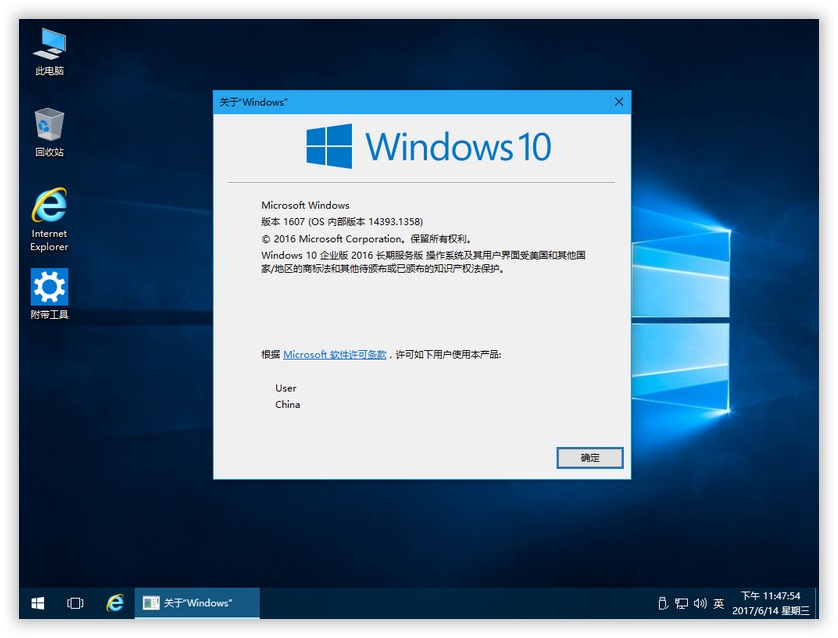Click the Show desktop strip at taskbar end
The image size is (838, 638).
click(816, 603)
